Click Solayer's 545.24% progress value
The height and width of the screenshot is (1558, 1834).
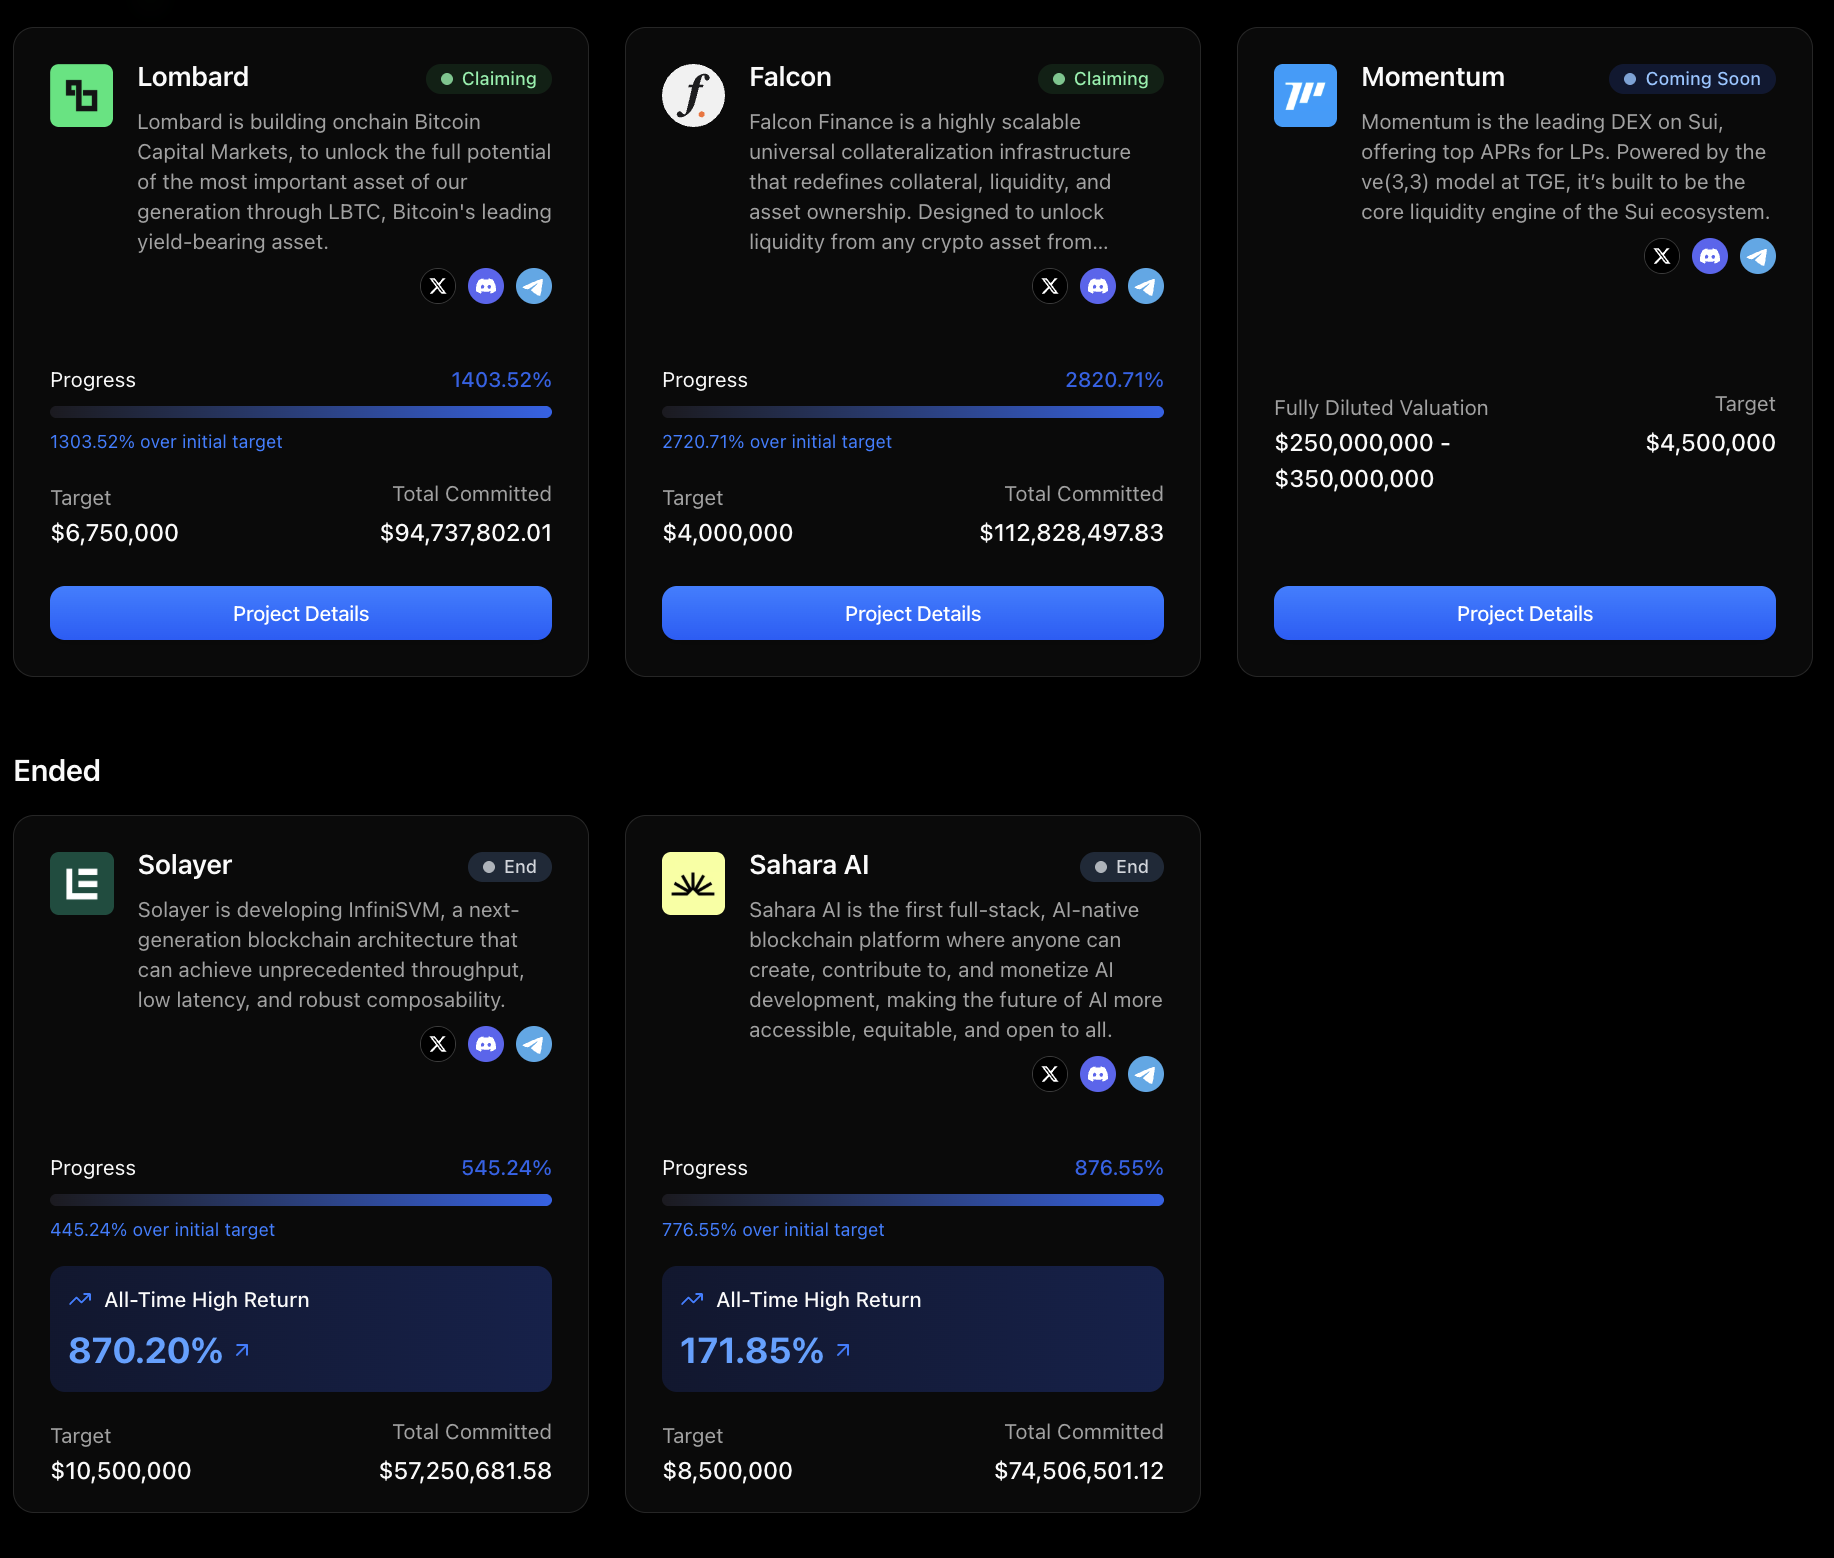point(506,1168)
